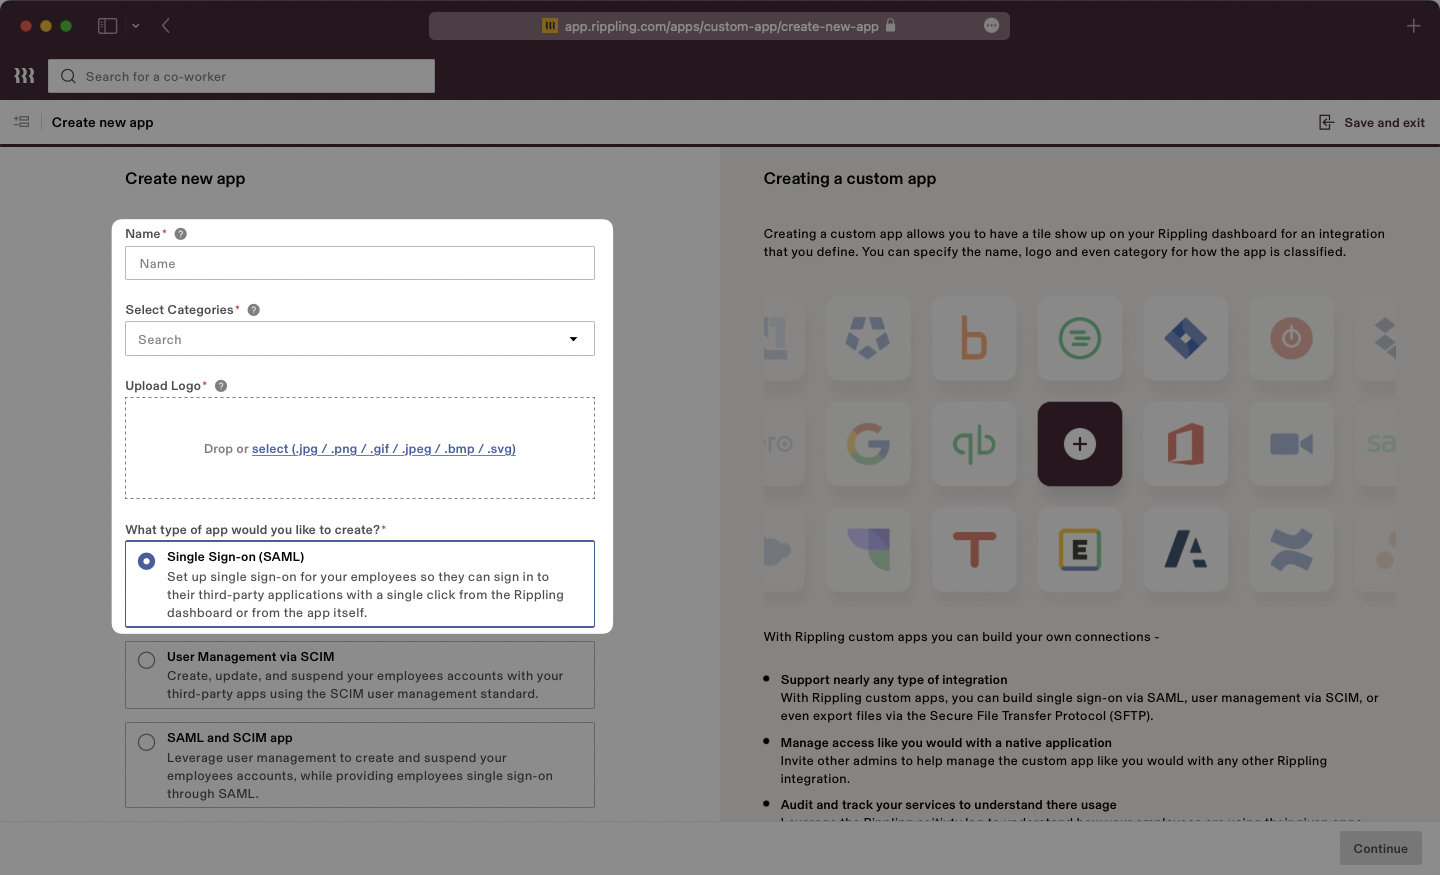Viewport: 1440px width, 875px height.
Task: Select the SAML and SCIM app option
Action: coord(147,742)
